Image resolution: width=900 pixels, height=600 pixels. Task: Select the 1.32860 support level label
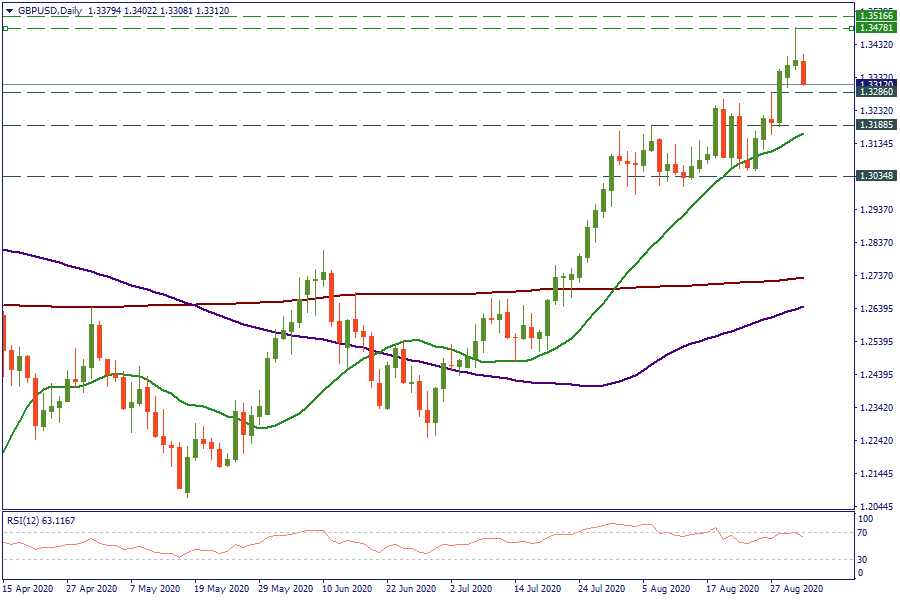pos(876,92)
